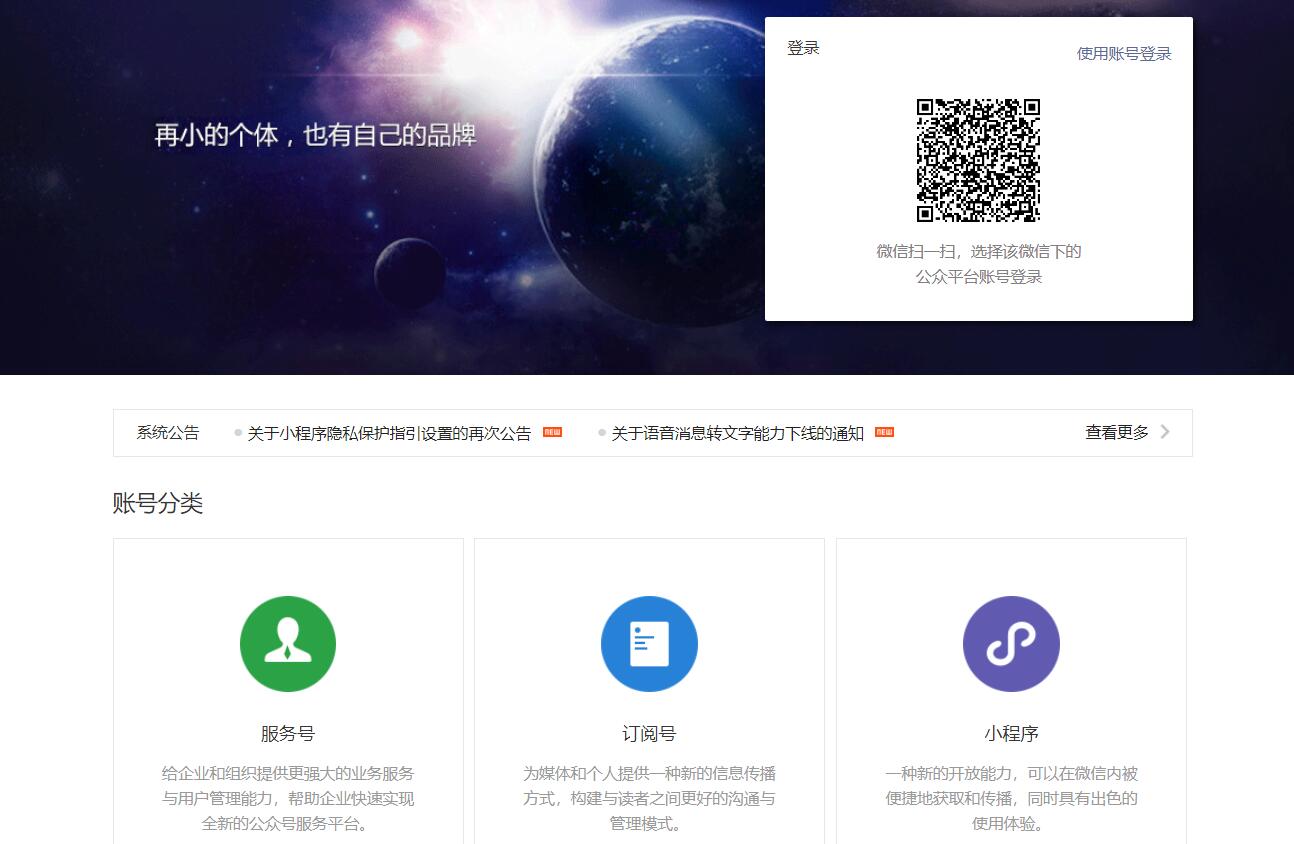
Task: Open announcement 关于语音消息转文字能力下线的通知
Action: (x=738, y=433)
